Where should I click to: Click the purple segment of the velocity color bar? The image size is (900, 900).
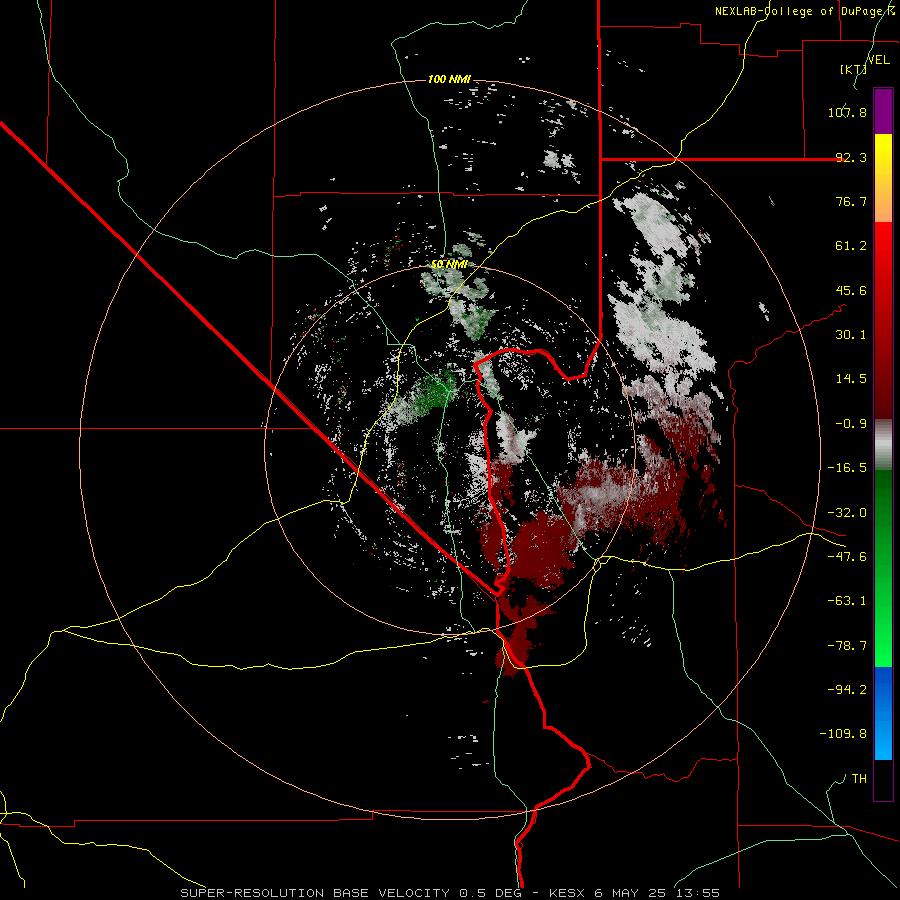883,111
